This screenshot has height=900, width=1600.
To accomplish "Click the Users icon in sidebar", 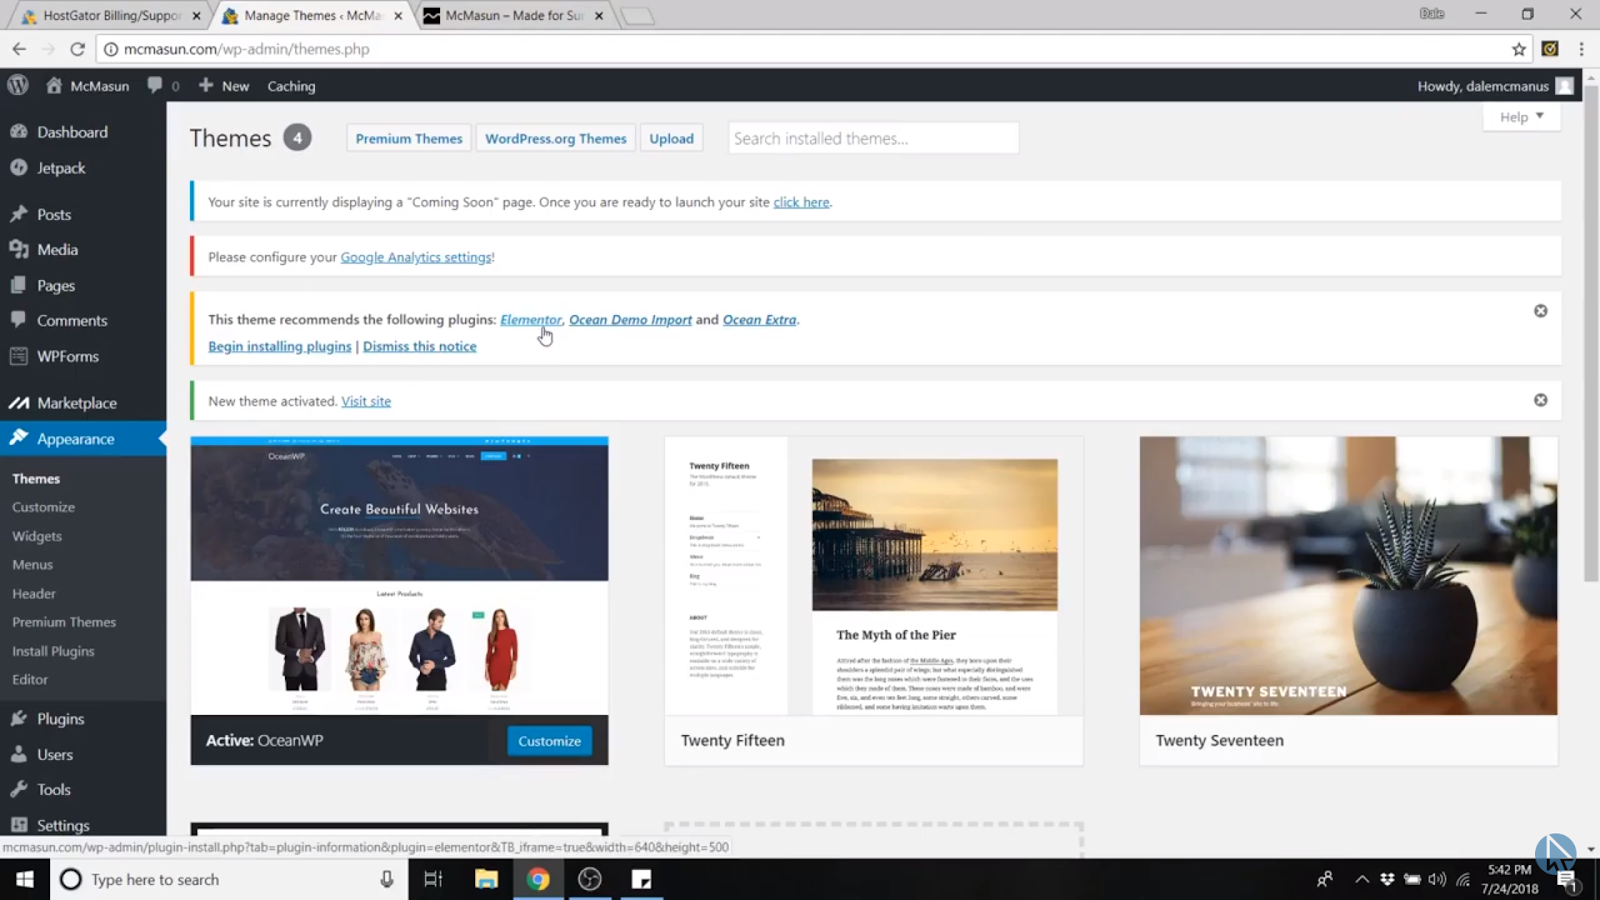I will 19,755.
